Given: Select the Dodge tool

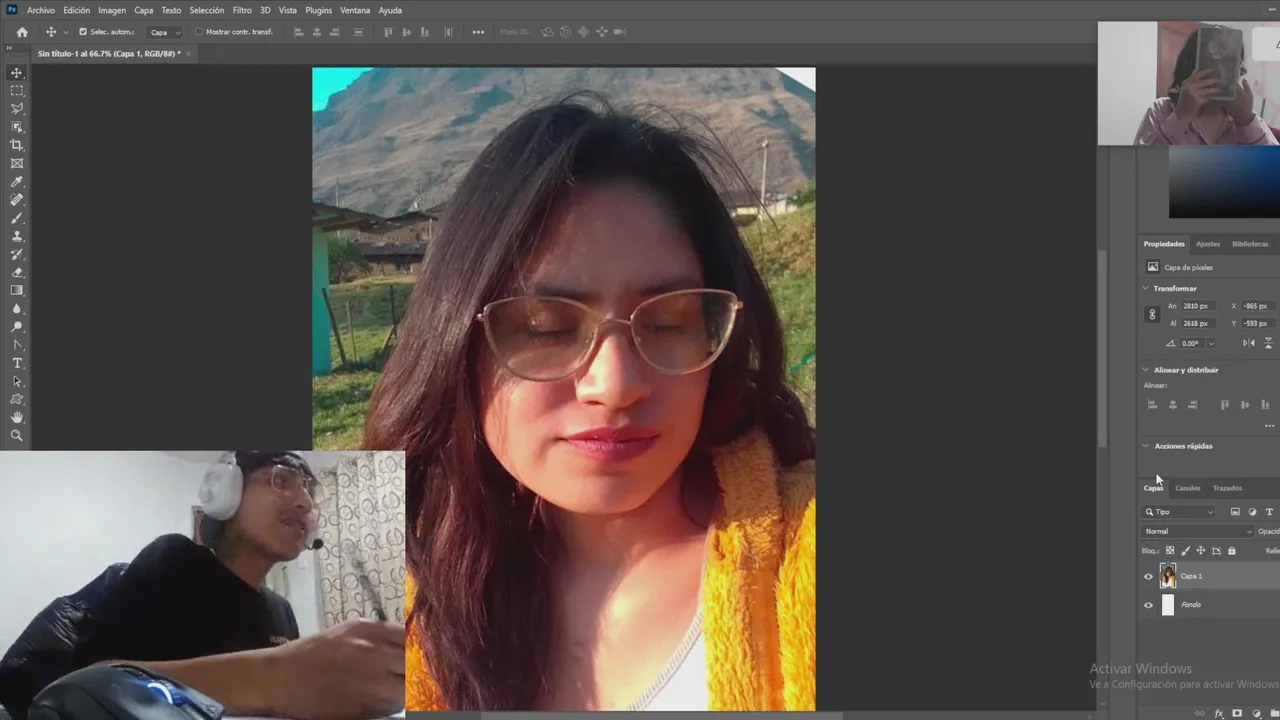Looking at the screenshot, I should pyautogui.click(x=17, y=327).
